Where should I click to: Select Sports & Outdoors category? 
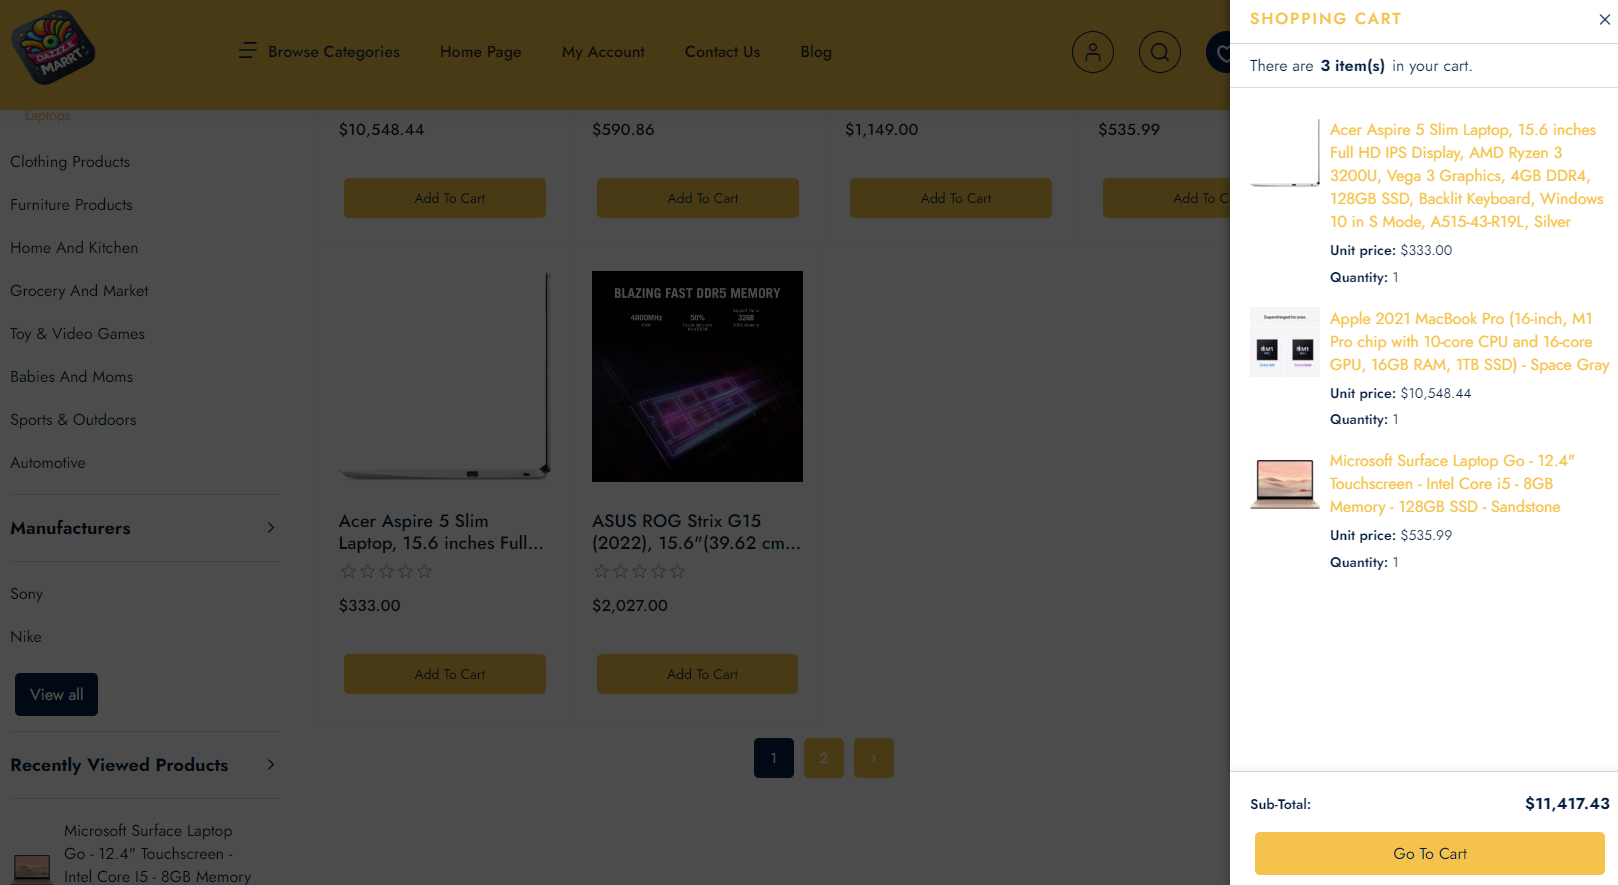(x=73, y=420)
